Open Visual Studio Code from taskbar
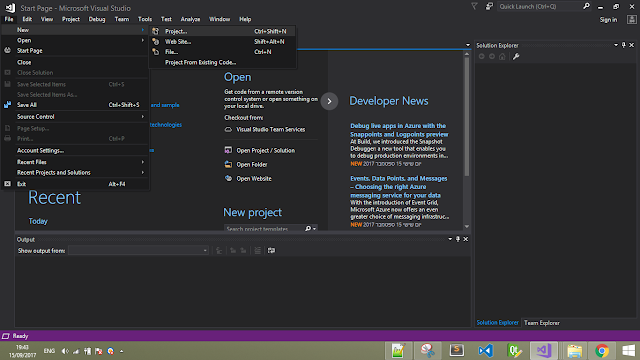Image resolution: width=640 pixels, height=360 pixels. tap(485, 350)
